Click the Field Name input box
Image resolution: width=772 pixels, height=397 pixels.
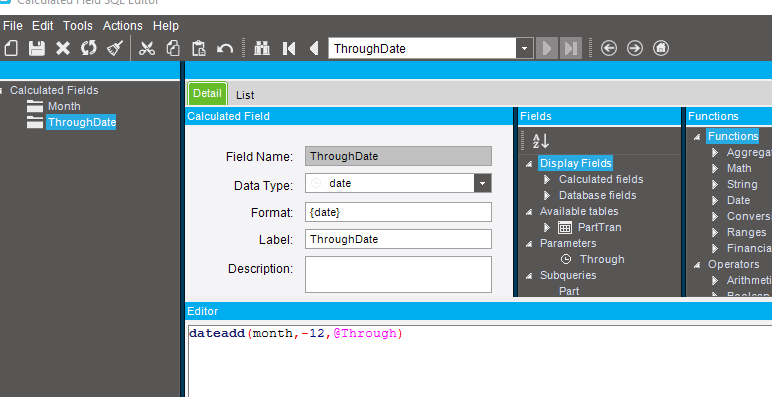click(398, 156)
